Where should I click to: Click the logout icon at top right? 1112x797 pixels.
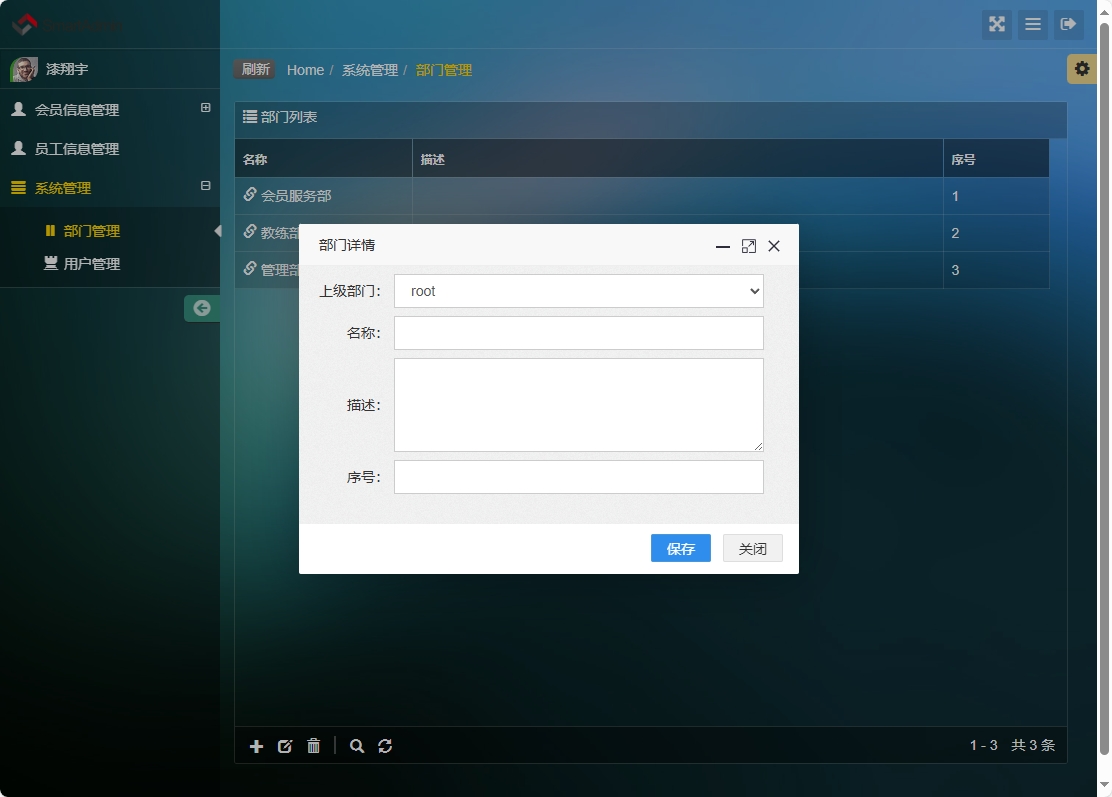point(1069,25)
